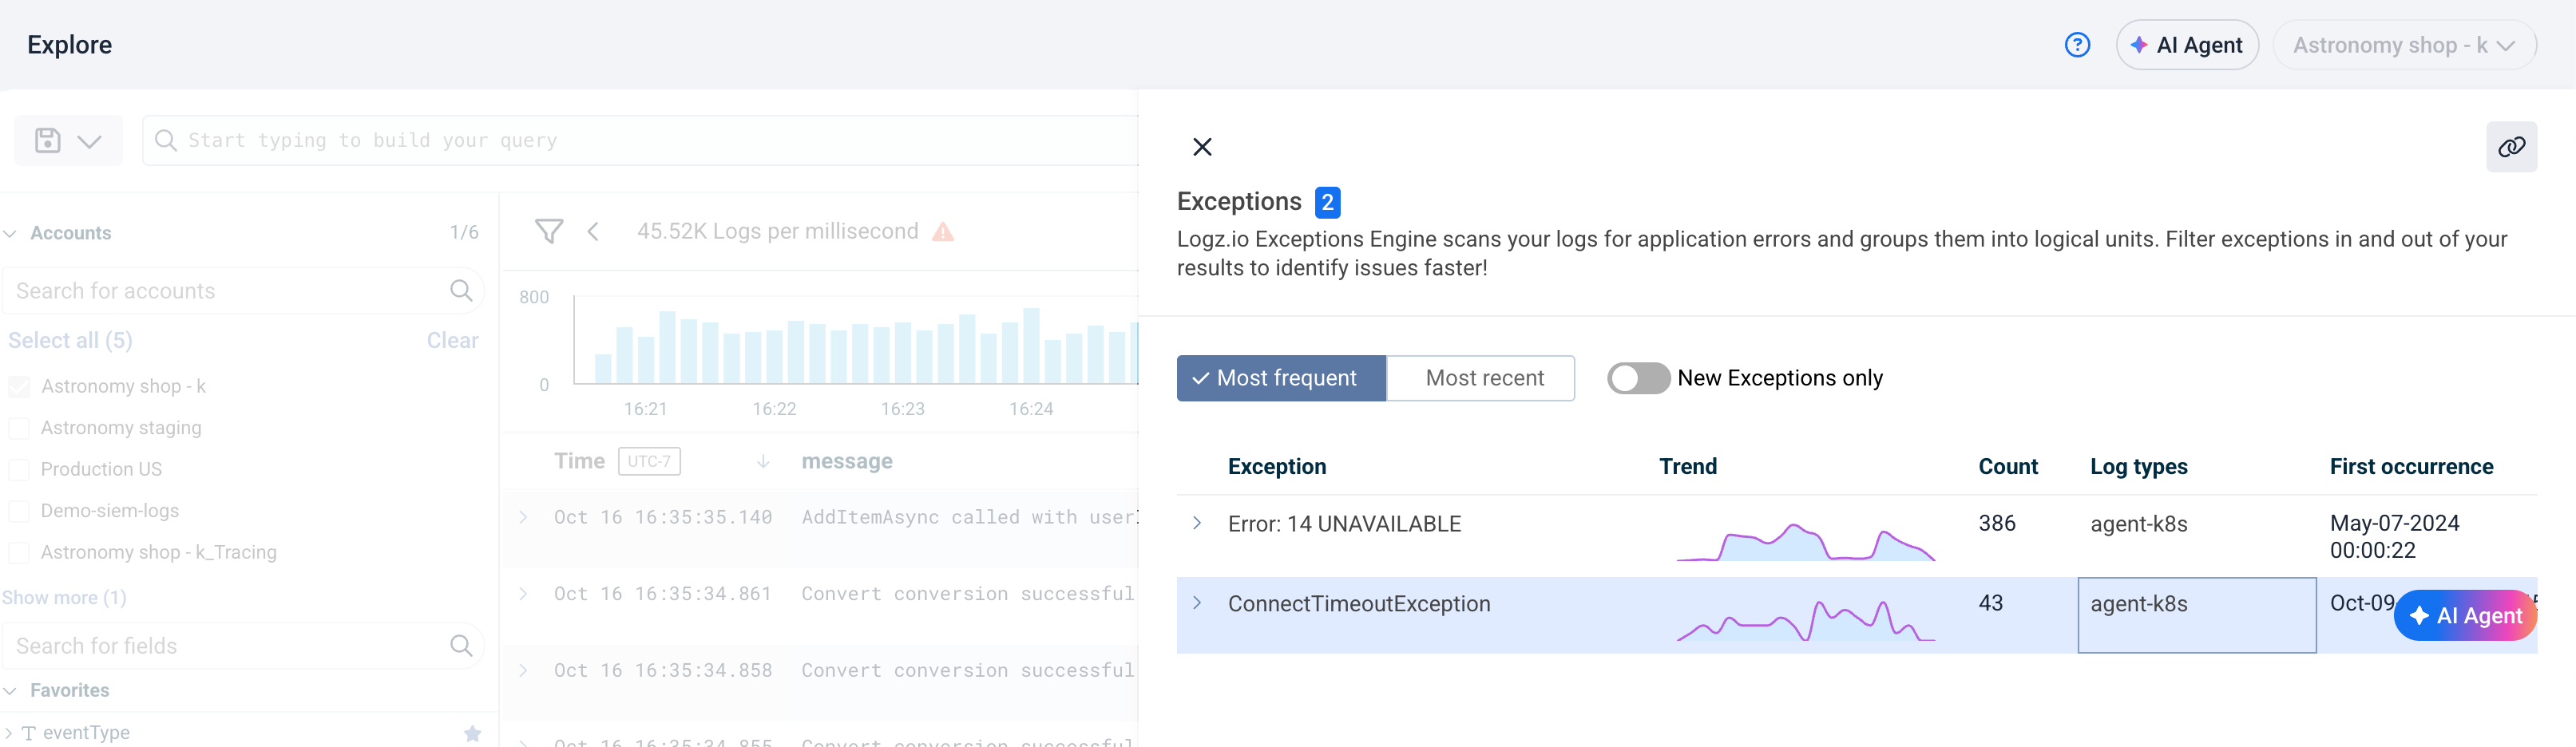Click the search icon in accounts field
Image resolution: width=2576 pixels, height=747 pixels.
460,291
